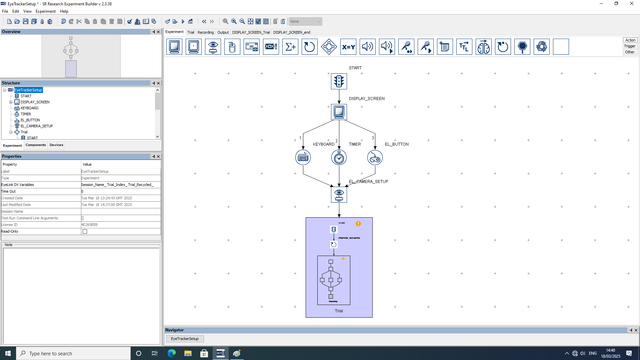Viewport: 640px width, 360px height.
Task: Open the Experiment menu
Action: (x=45, y=11)
